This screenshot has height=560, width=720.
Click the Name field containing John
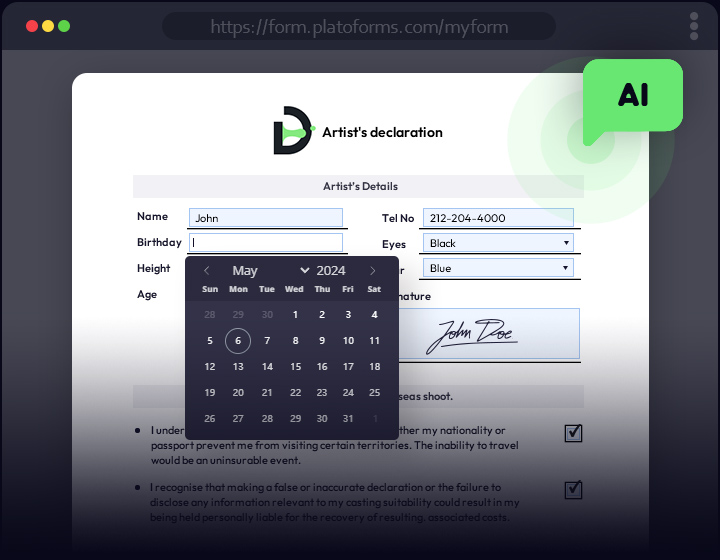(x=265, y=218)
